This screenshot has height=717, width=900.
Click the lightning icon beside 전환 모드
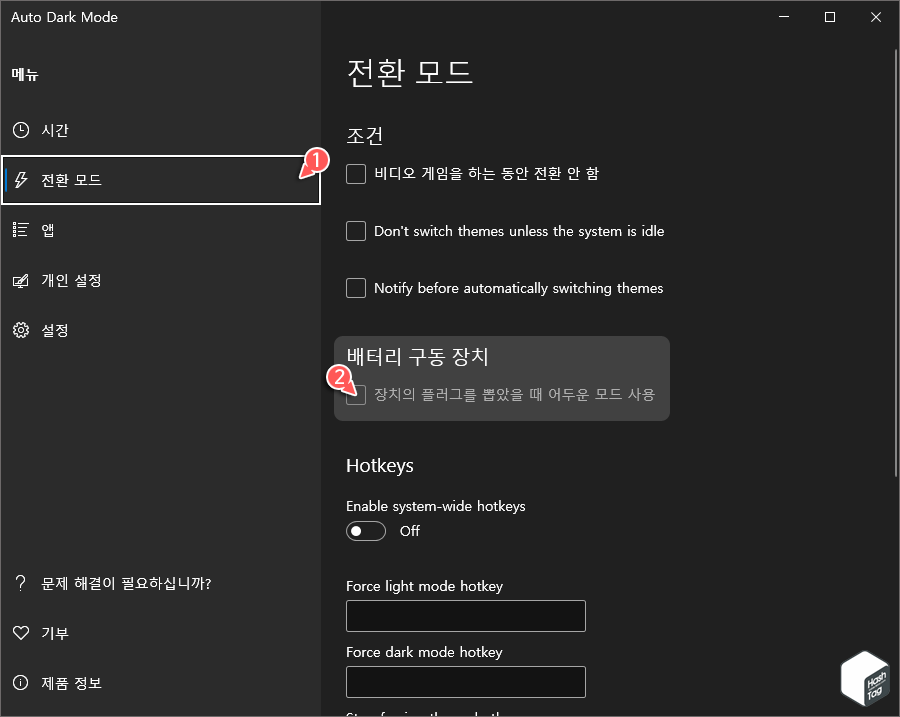21,180
